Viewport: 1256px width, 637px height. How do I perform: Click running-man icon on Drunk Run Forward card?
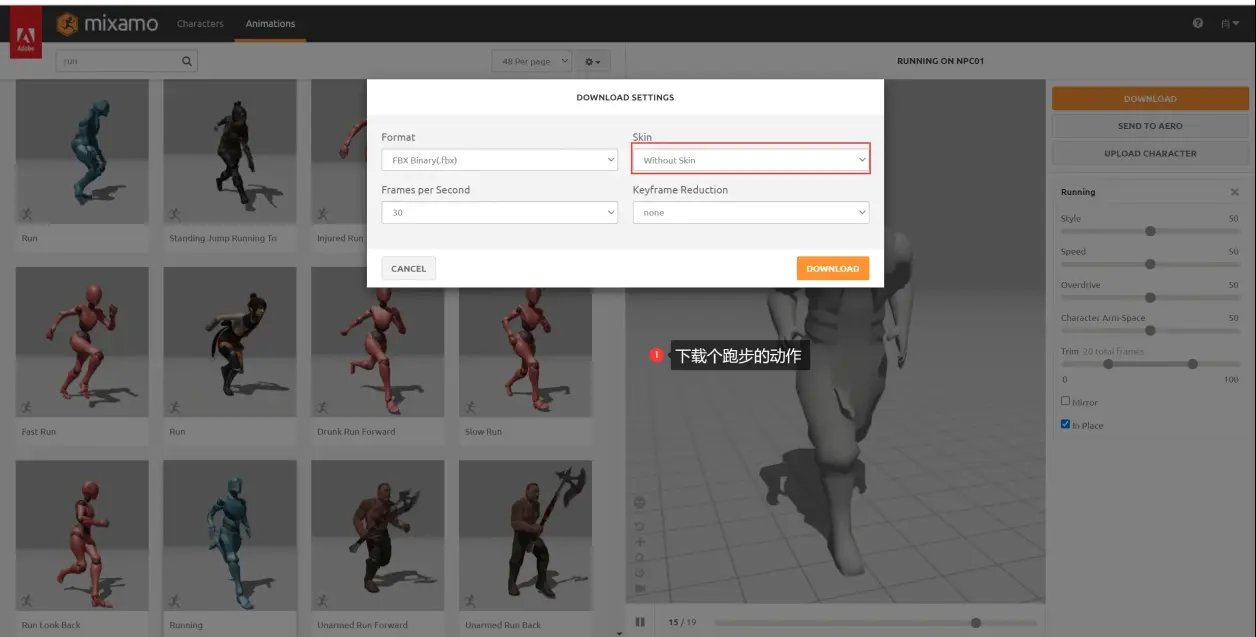coord(321,407)
